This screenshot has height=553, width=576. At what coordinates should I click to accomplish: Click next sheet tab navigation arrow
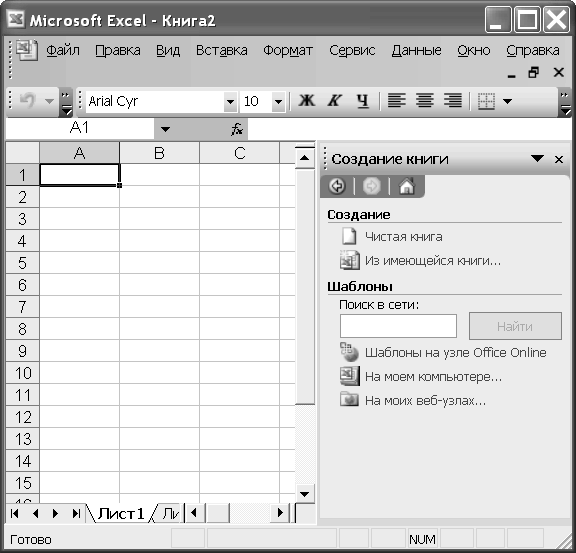pos(55,513)
